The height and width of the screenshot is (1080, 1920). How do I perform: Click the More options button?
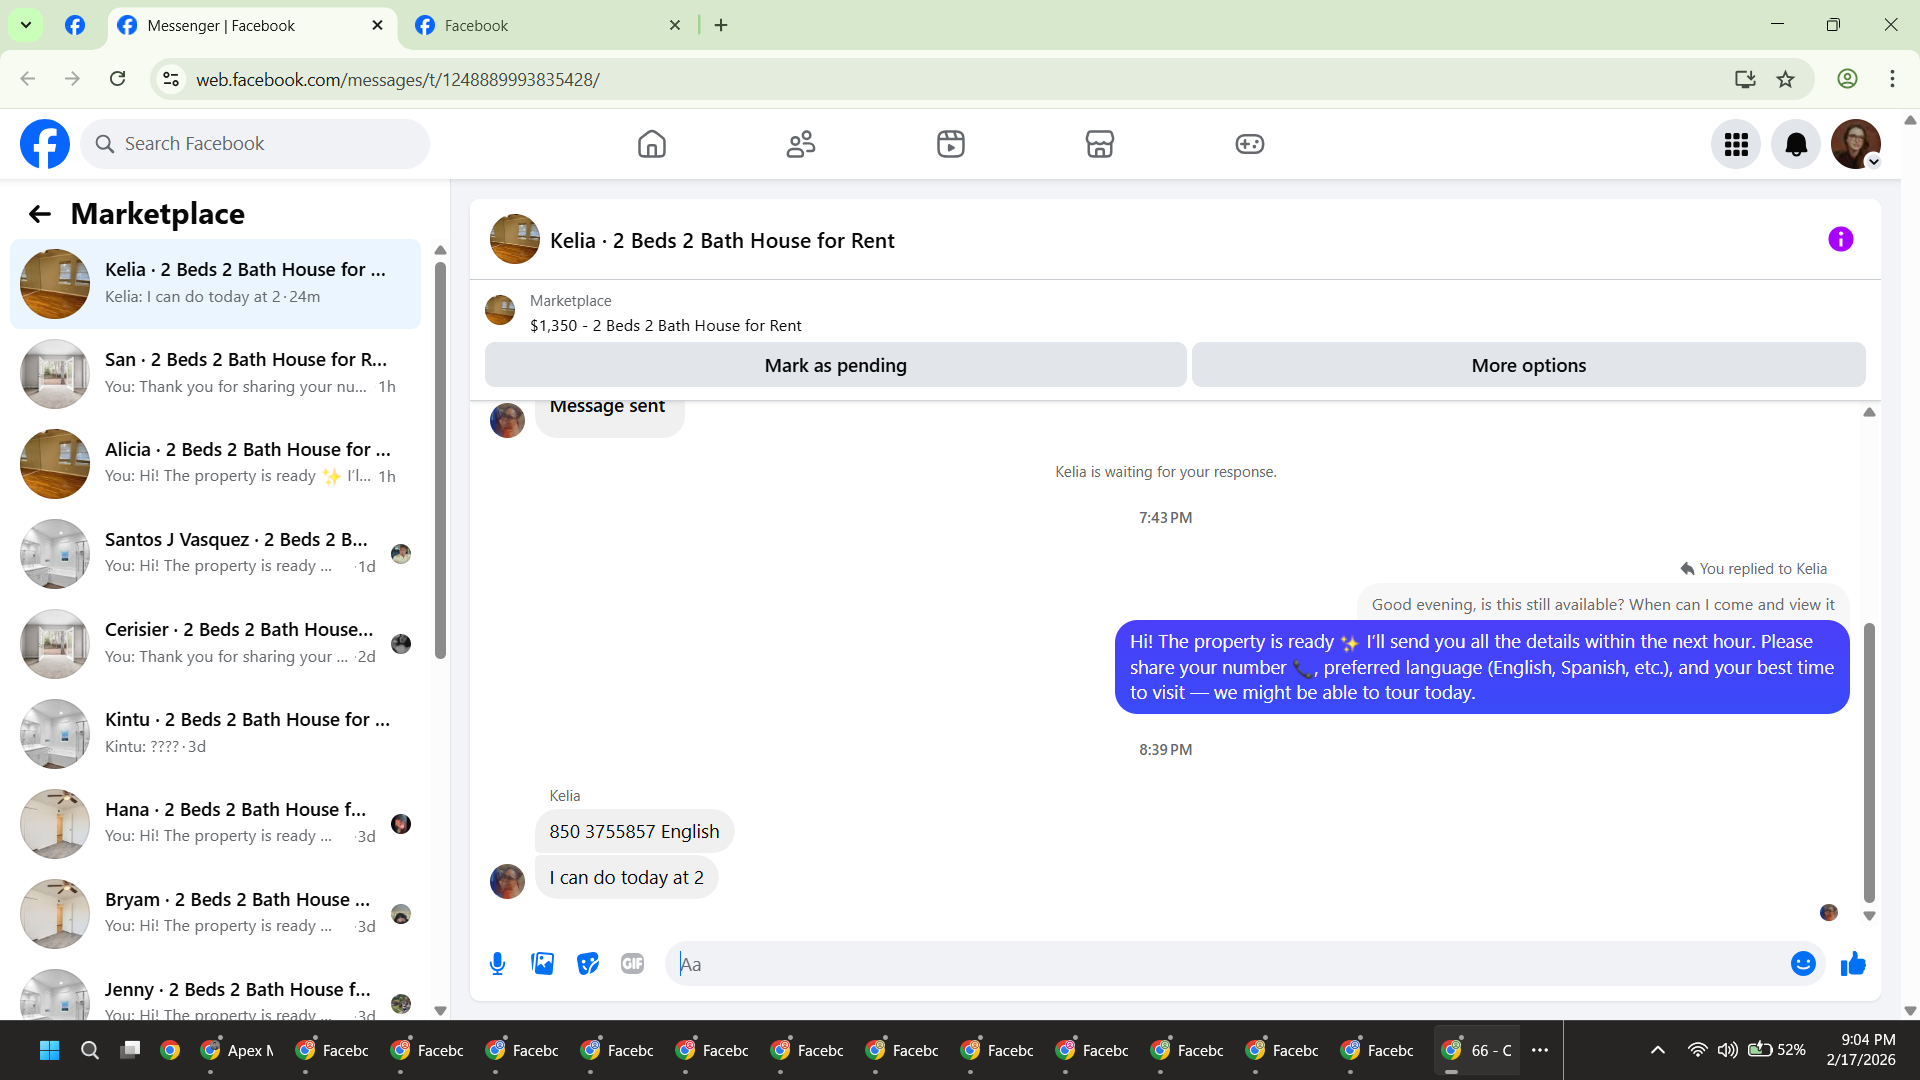tap(1528, 366)
